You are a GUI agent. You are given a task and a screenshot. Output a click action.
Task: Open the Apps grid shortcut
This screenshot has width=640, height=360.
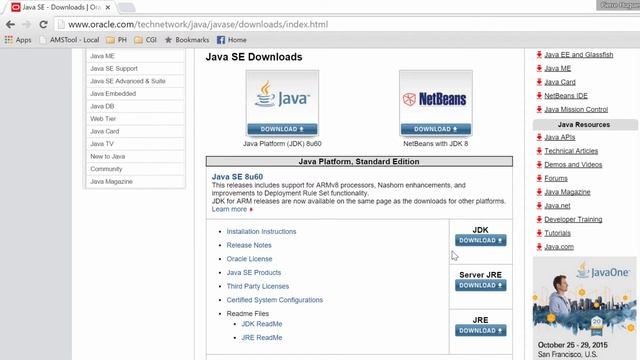pos(18,40)
